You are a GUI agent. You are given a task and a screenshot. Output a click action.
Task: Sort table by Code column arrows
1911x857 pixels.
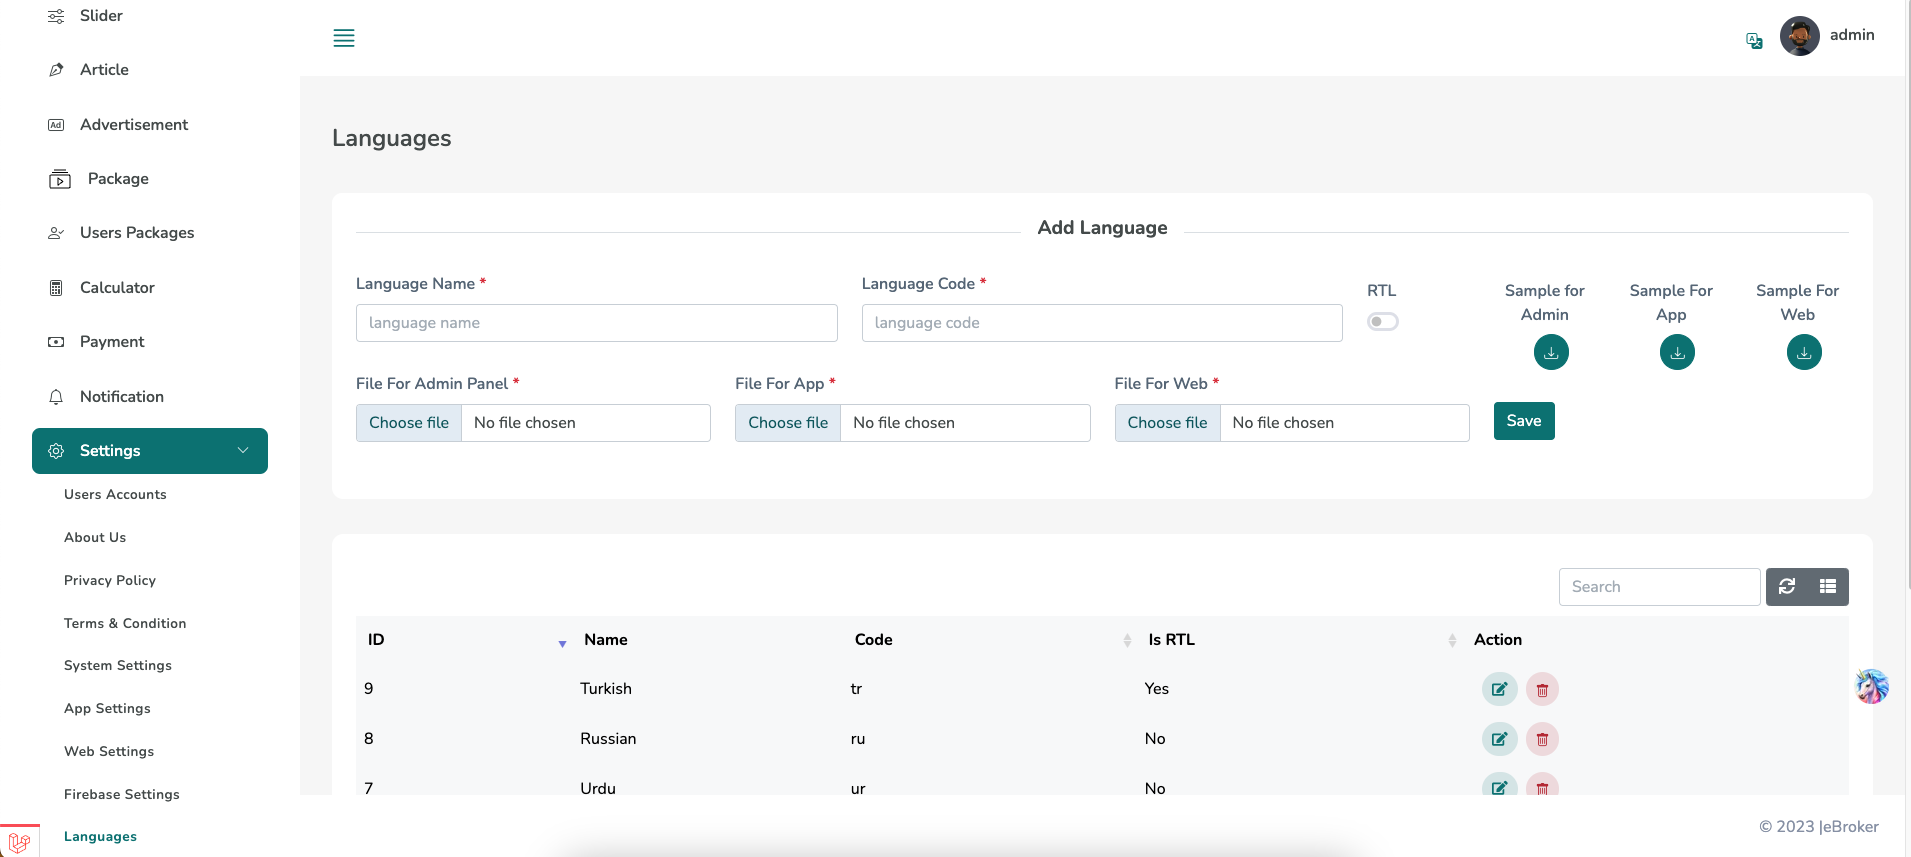[x=1127, y=640]
